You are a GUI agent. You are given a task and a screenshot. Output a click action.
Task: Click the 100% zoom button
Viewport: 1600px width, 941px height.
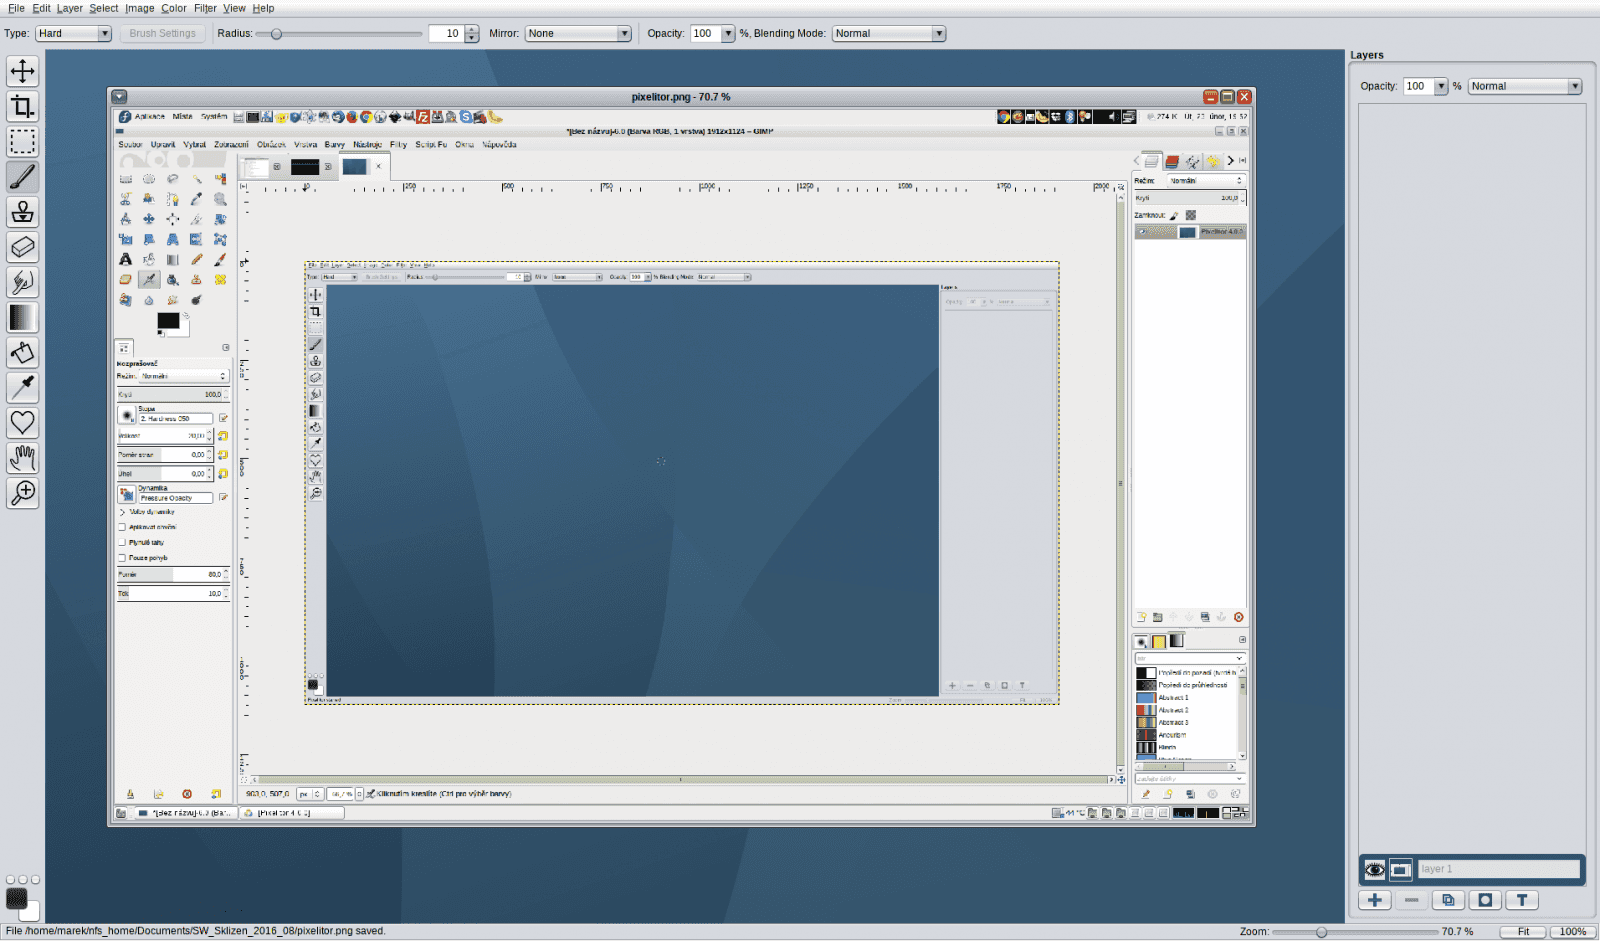pyautogui.click(x=1573, y=932)
